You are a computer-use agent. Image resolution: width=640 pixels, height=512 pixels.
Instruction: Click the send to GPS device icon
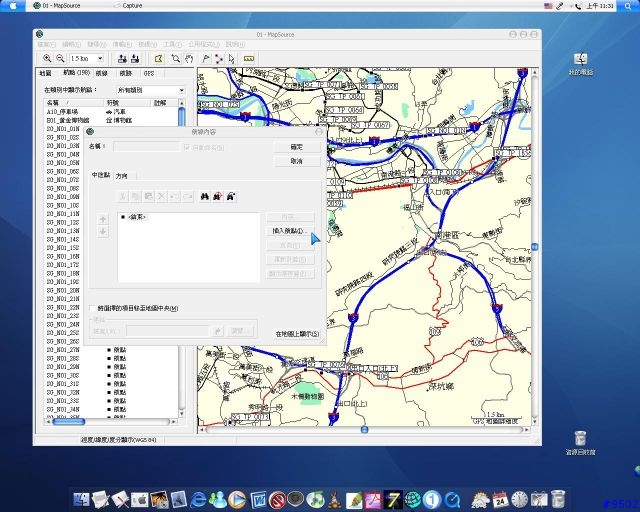click(x=122, y=58)
